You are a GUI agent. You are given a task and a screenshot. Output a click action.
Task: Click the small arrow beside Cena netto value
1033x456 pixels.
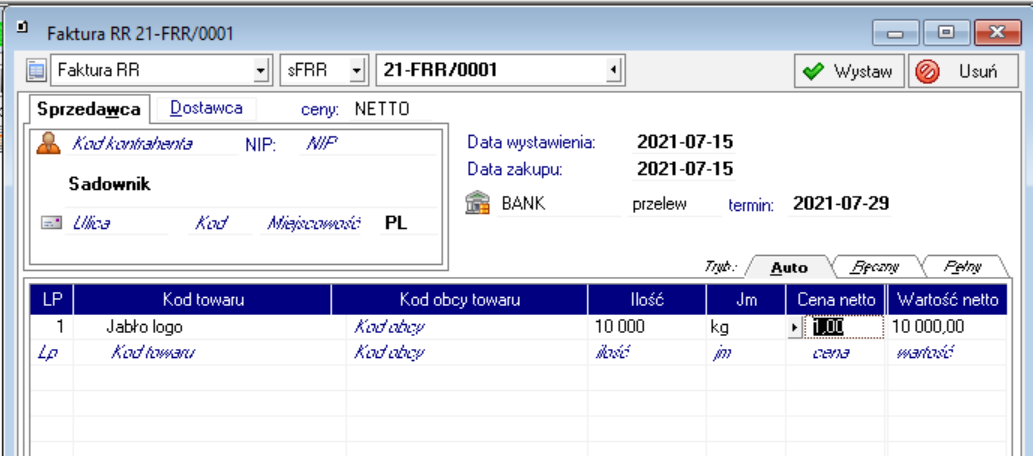click(795, 327)
